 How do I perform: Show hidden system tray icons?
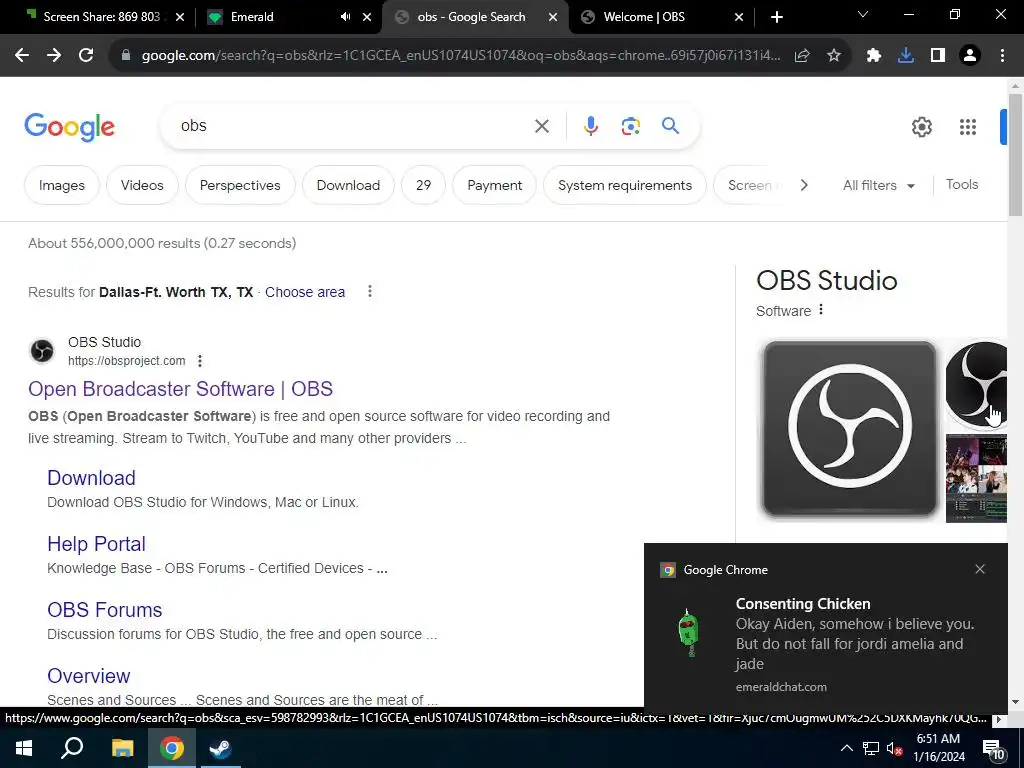(x=846, y=748)
